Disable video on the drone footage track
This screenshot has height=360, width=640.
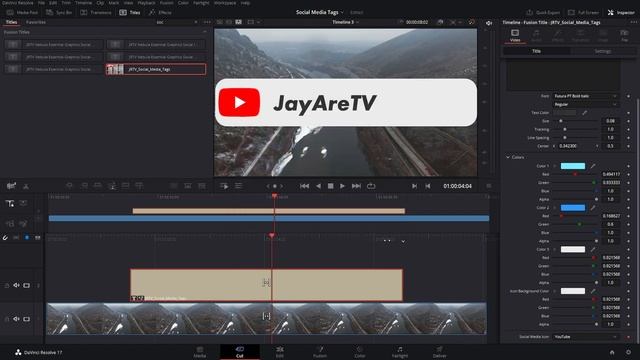pyautogui.click(x=27, y=319)
